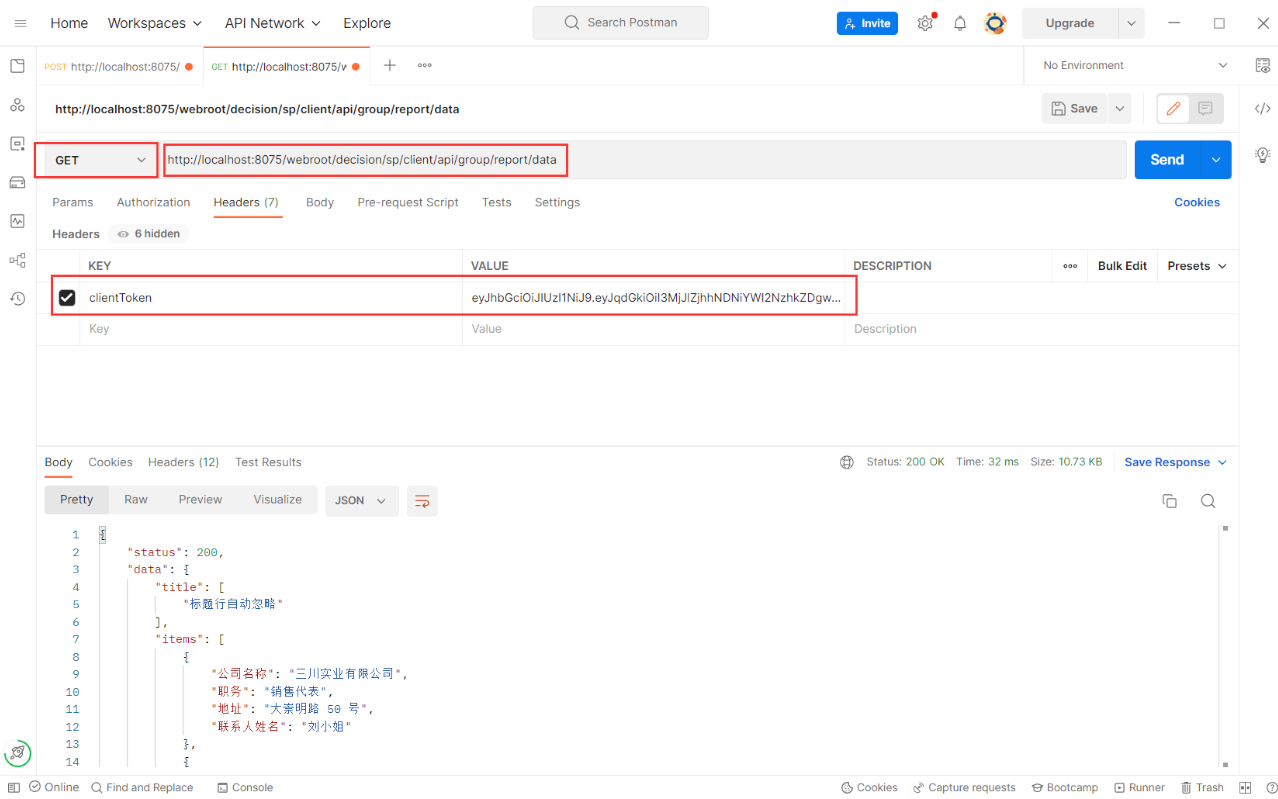The height and width of the screenshot is (799, 1278).
Task: Open the request Body tab
Action: coord(320,202)
